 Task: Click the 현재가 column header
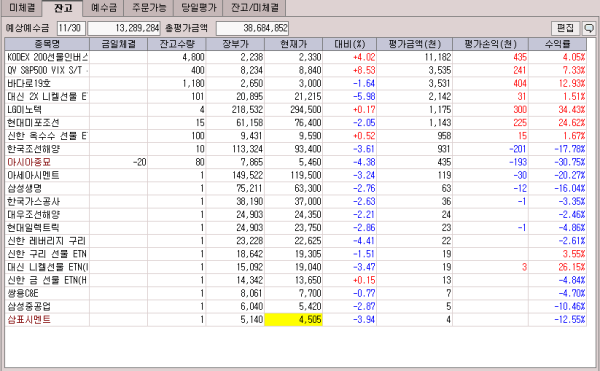293,44
